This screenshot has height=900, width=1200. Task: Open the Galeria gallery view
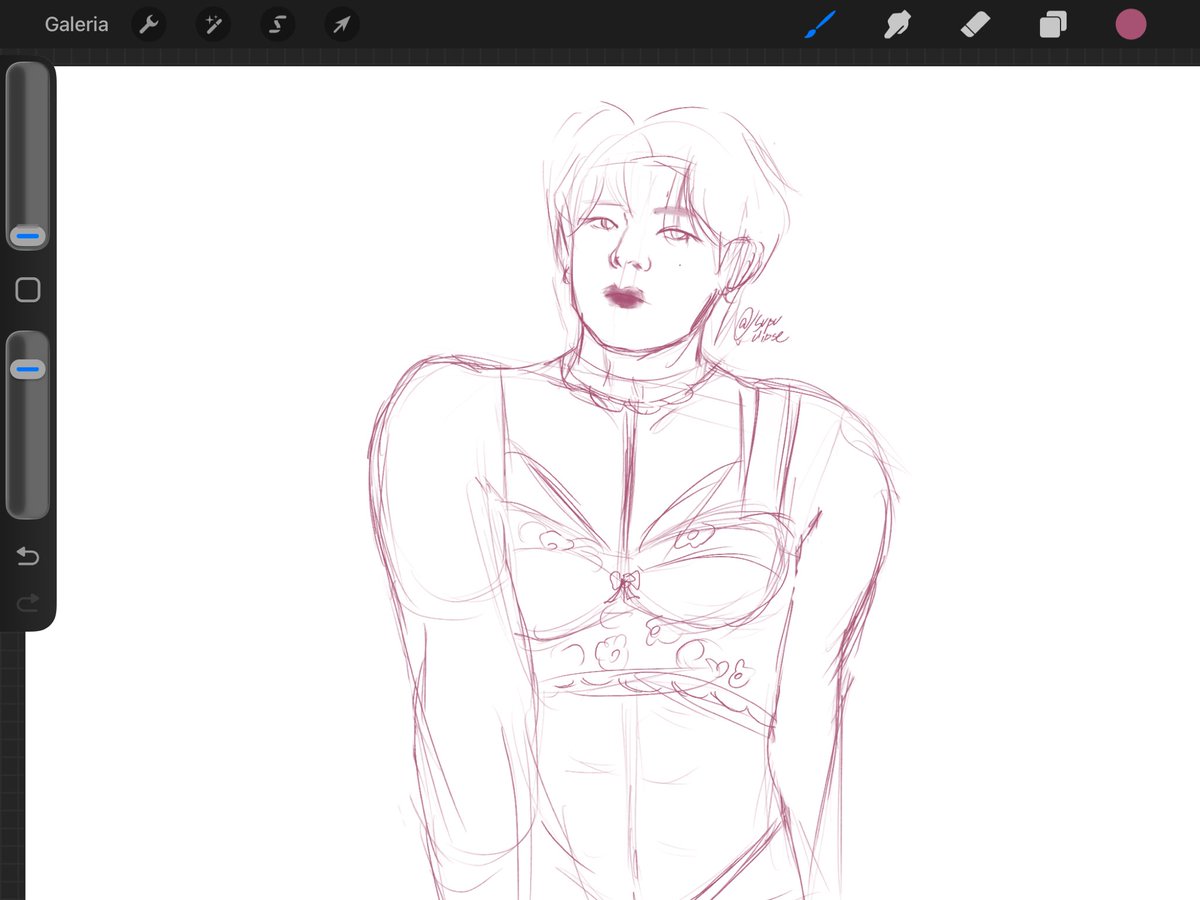point(76,25)
